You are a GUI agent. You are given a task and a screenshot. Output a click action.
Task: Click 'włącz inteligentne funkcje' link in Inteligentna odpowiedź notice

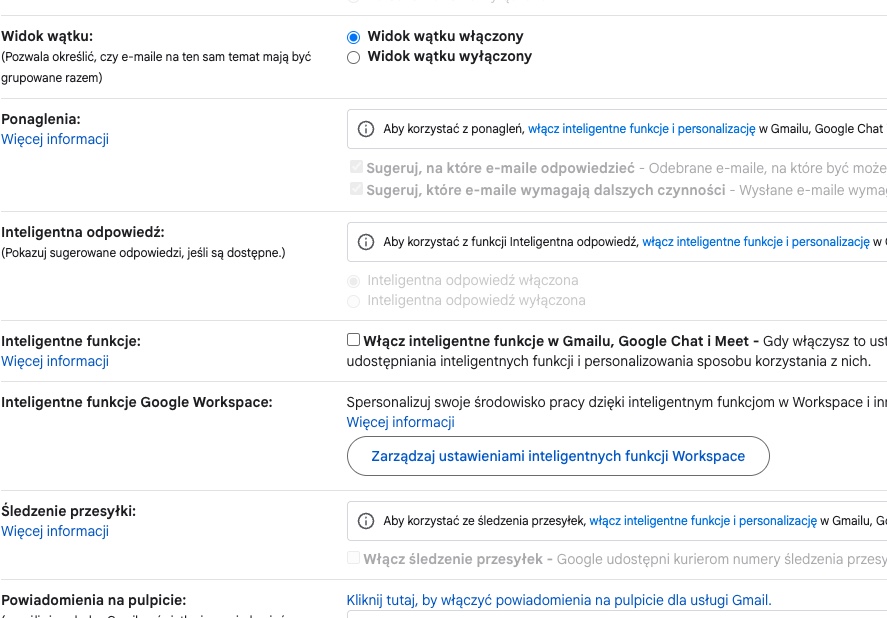click(x=756, y=242)
